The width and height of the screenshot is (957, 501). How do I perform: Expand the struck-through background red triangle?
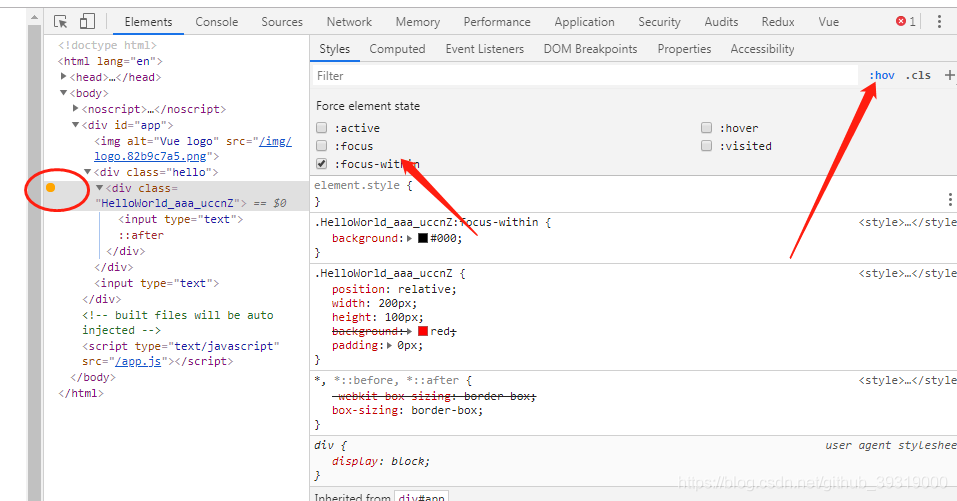tap(410, 331)
